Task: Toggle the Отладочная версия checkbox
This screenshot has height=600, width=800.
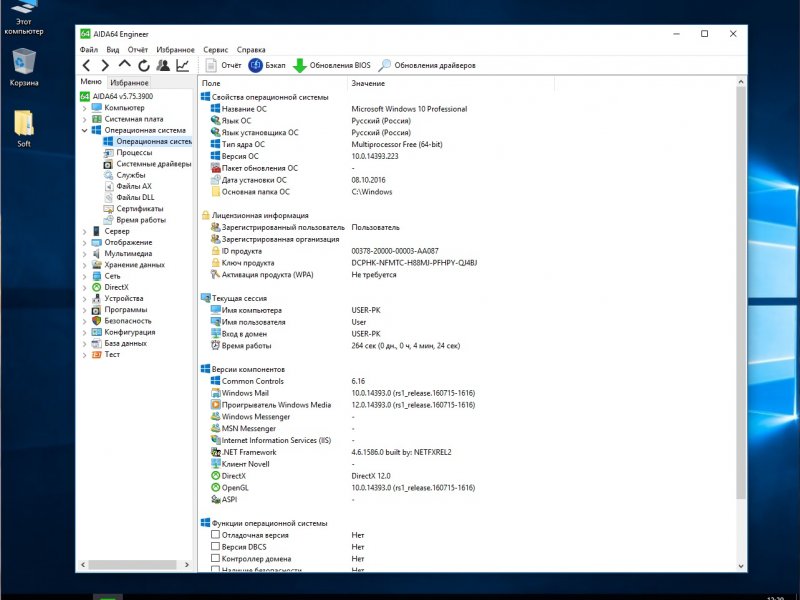Action: coord(215,535)
